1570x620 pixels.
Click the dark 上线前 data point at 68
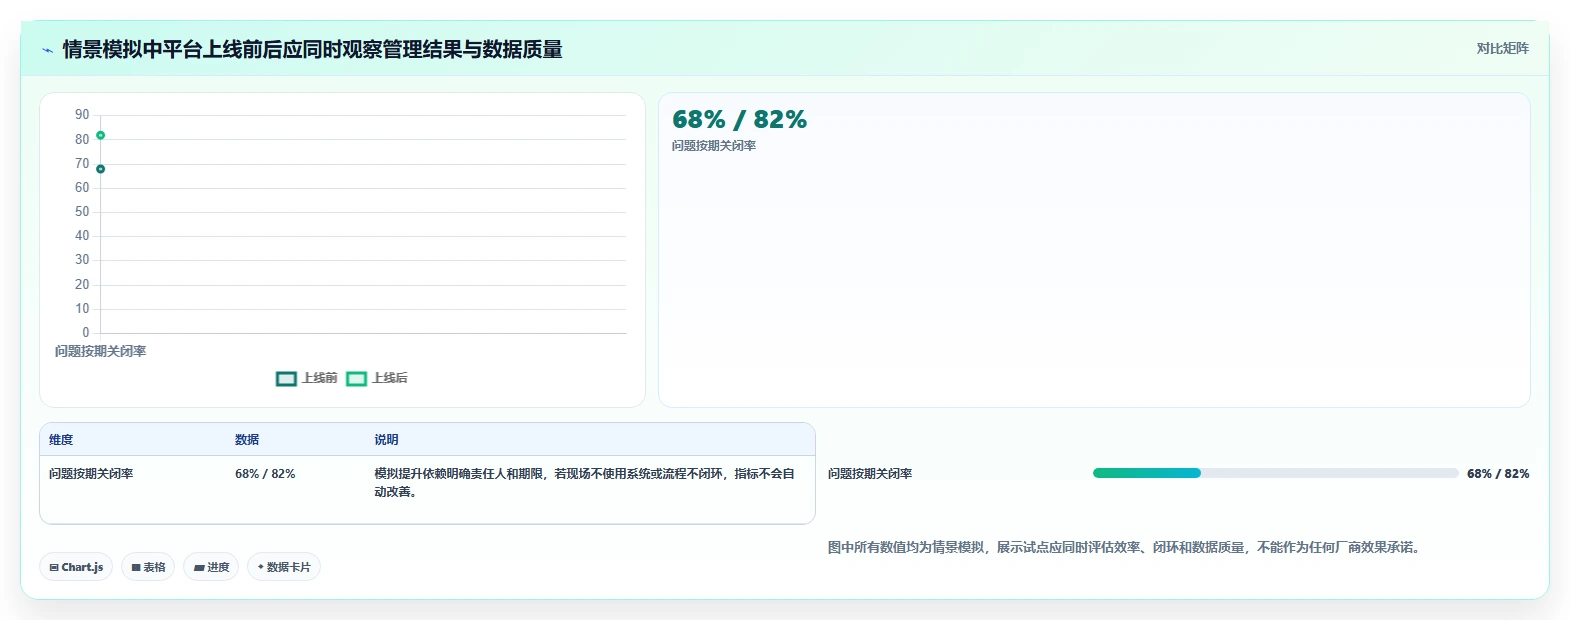pyautogui.click(x=100, y=169)
